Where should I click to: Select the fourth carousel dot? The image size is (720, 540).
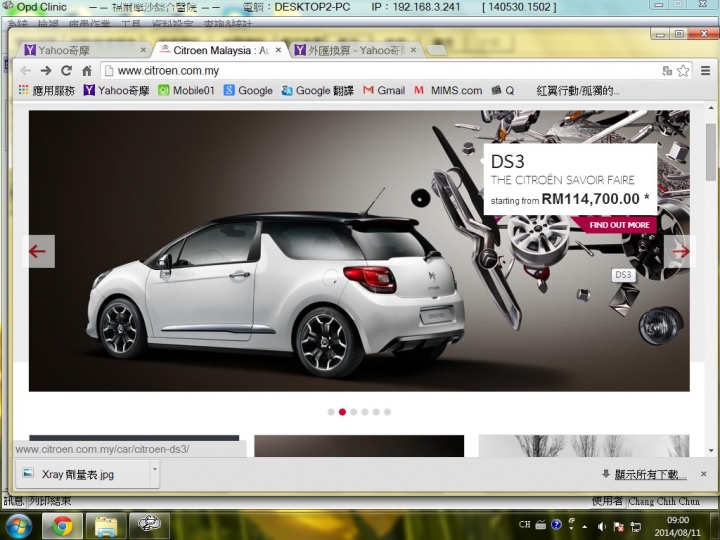[365, 412]
